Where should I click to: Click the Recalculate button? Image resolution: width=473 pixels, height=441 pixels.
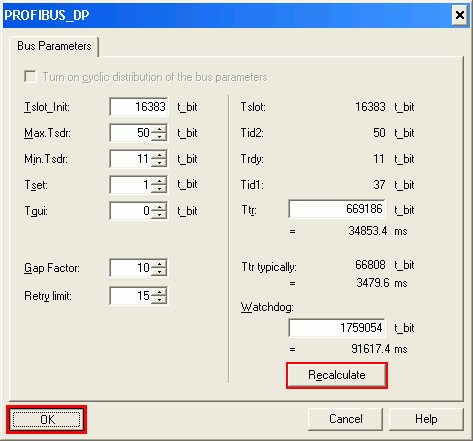click(x=337, y=375)
